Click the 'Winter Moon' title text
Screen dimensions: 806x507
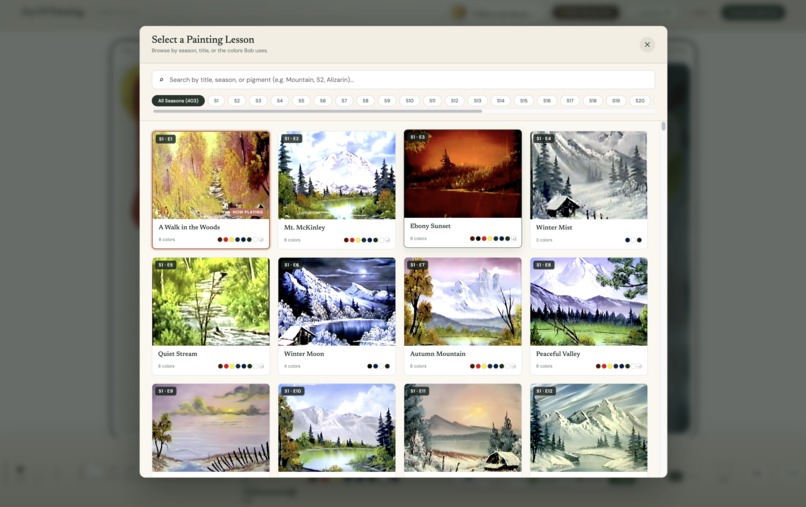[x=304, y=354]
